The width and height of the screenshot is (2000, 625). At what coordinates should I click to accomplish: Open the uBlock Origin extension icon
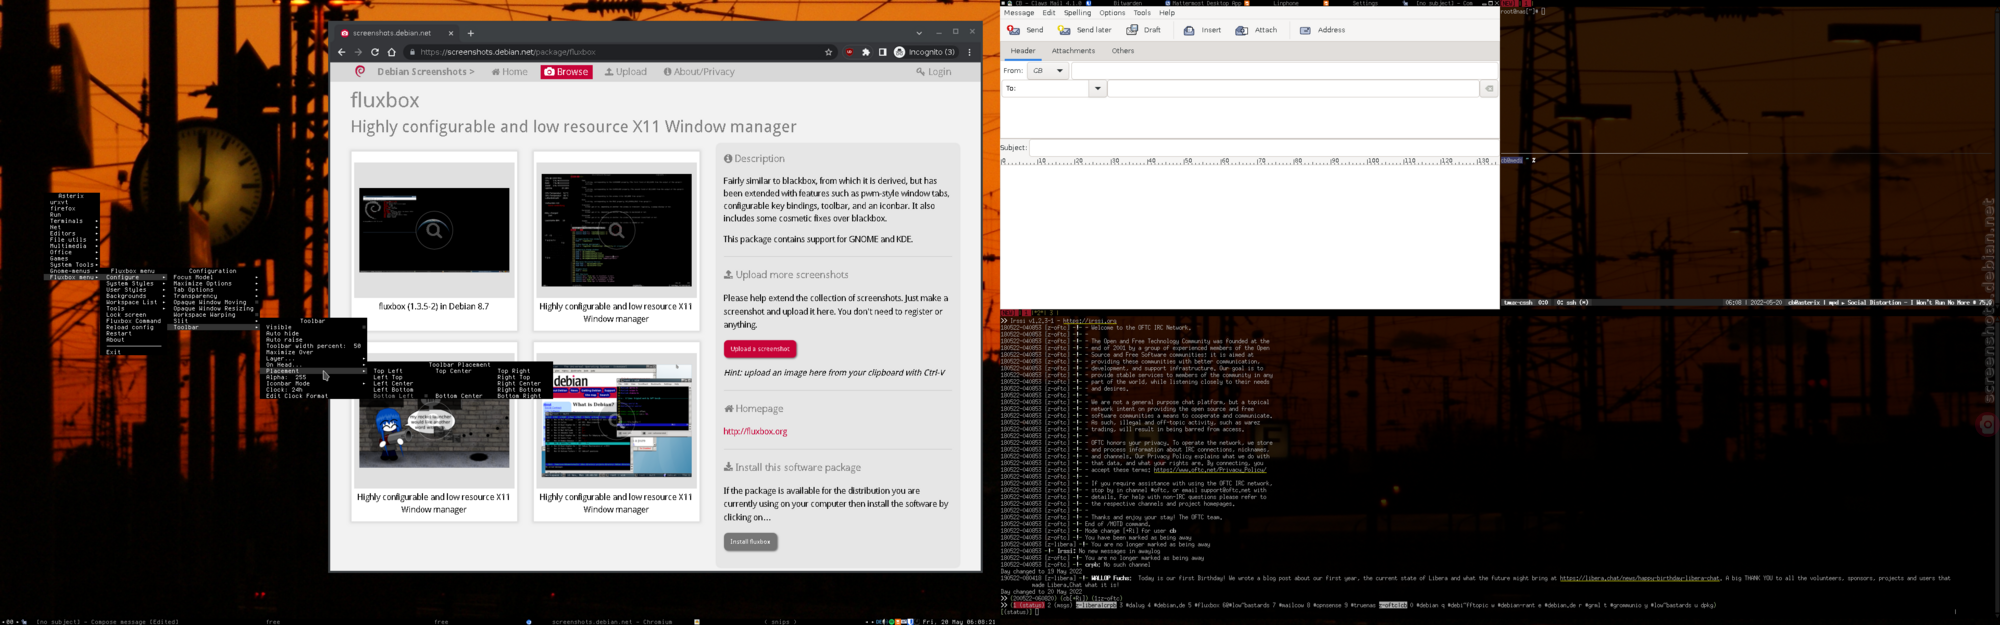click(x=850, y=52)
